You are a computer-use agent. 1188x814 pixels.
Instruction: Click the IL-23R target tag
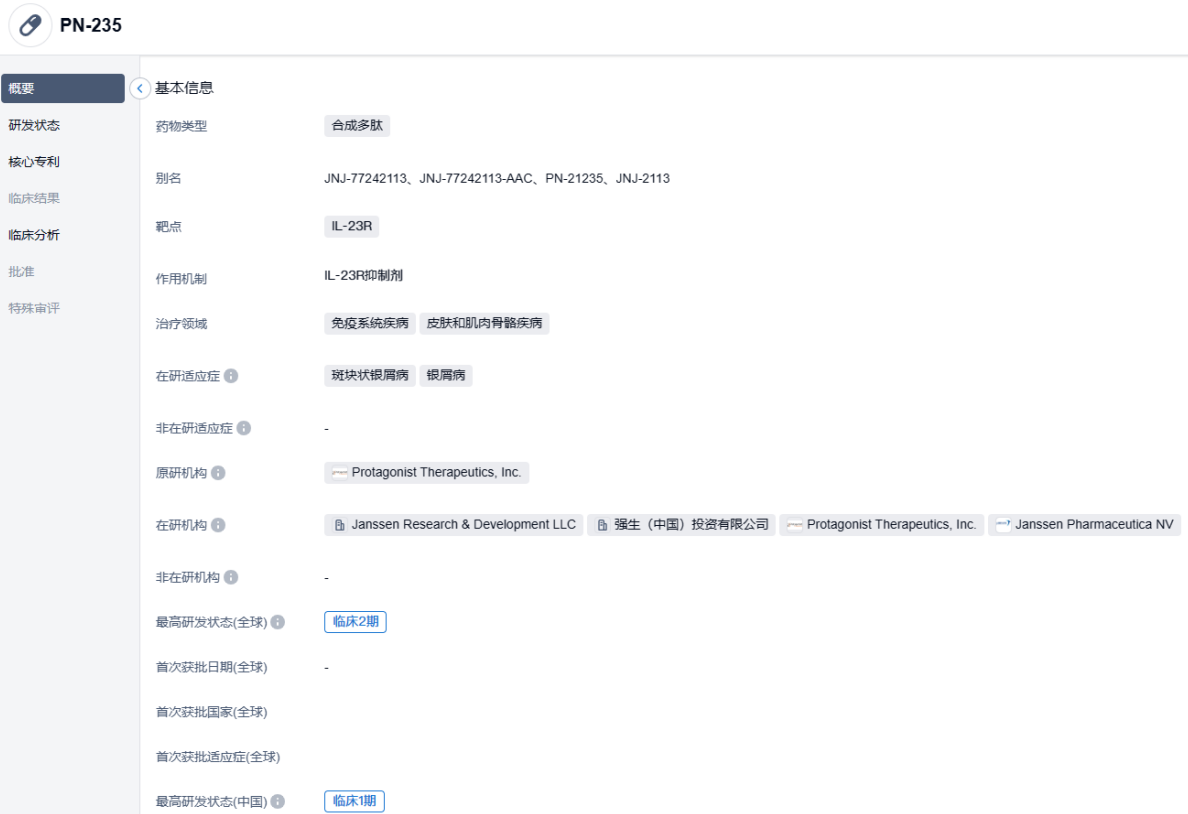[x=351, y=227]
